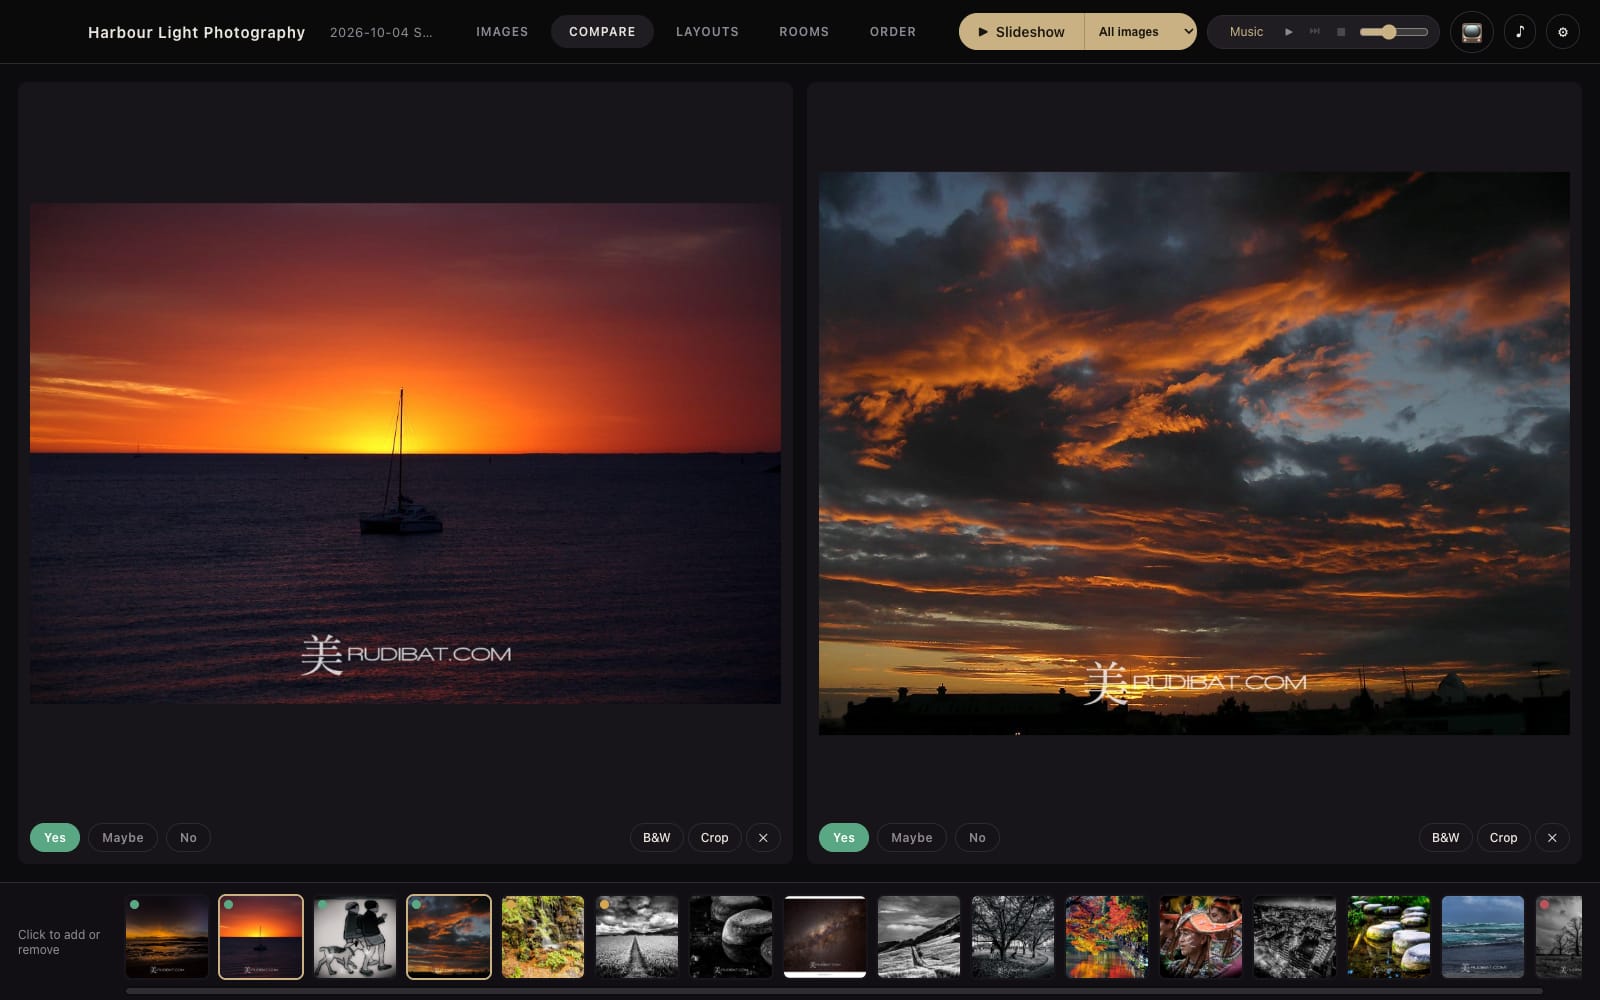The height and width of the screenshot is (1000, 1600).
Task: Add the bare winter trees thumbnail
Action: tap(1013, 937)
